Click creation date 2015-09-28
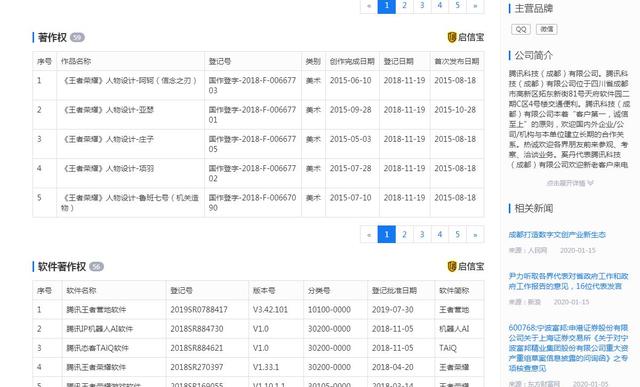640x387 pixels. coord(351,110)
